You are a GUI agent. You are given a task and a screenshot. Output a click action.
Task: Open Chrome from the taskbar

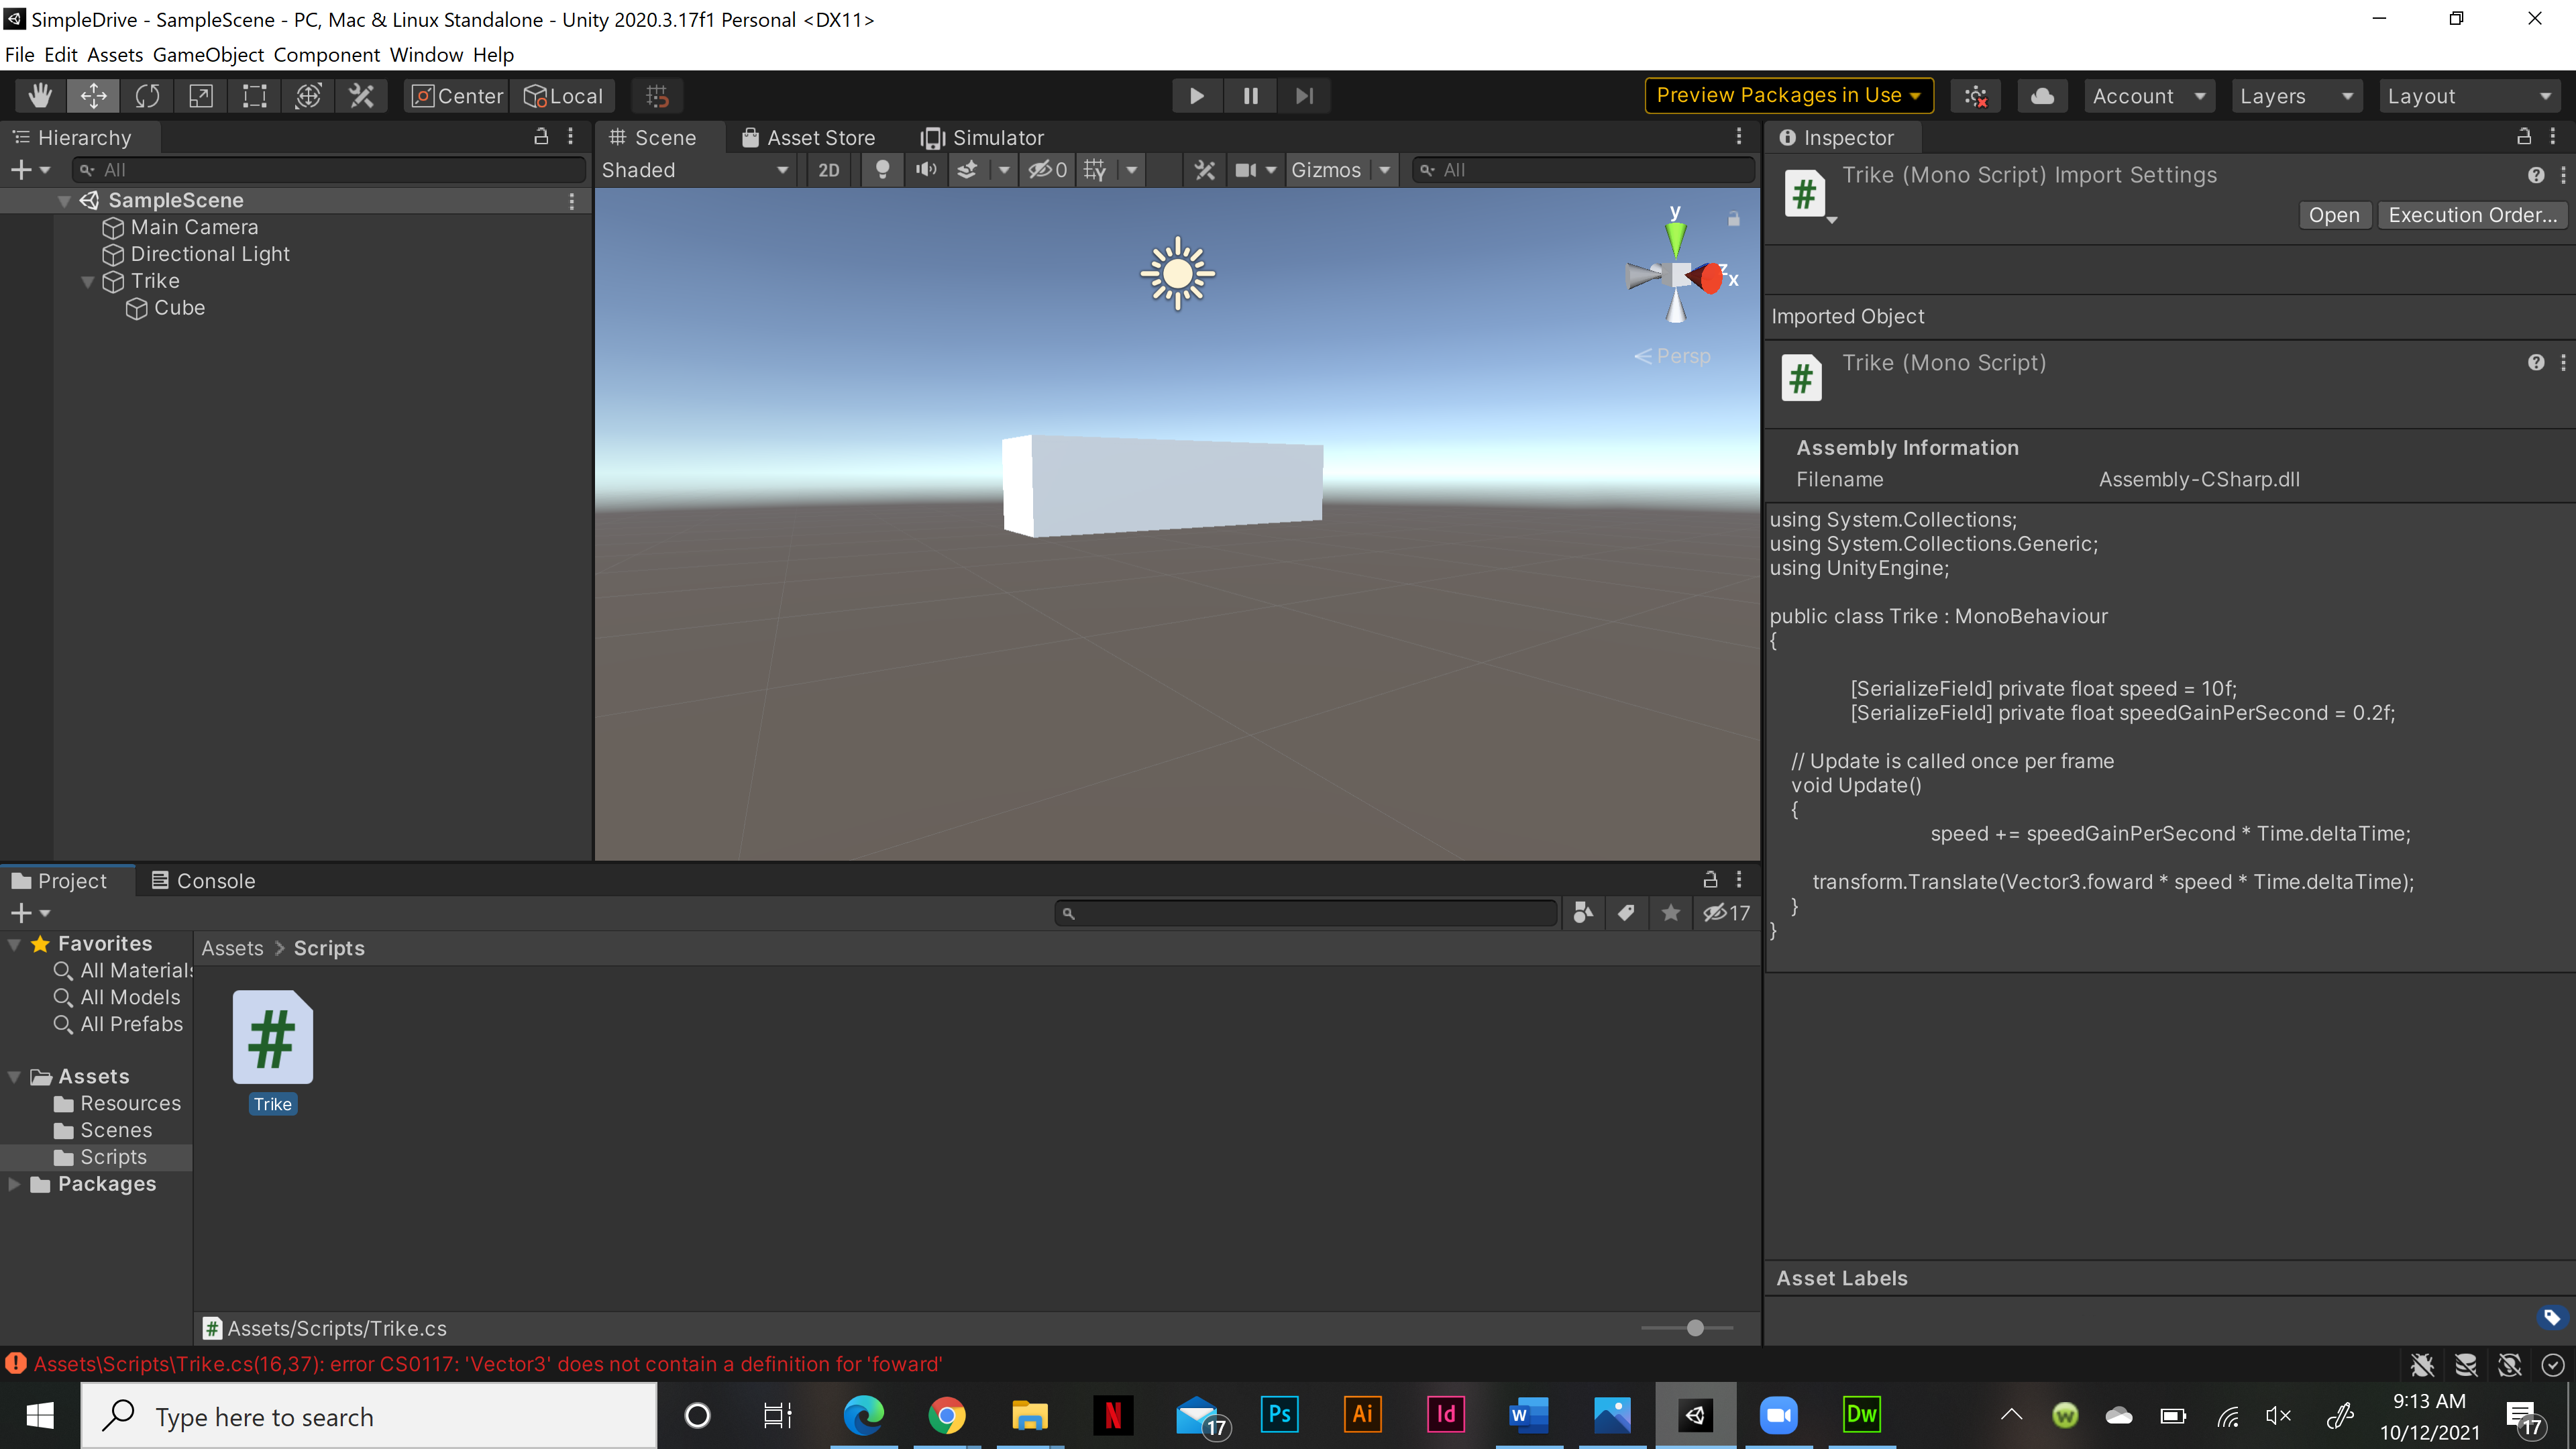946,1415
